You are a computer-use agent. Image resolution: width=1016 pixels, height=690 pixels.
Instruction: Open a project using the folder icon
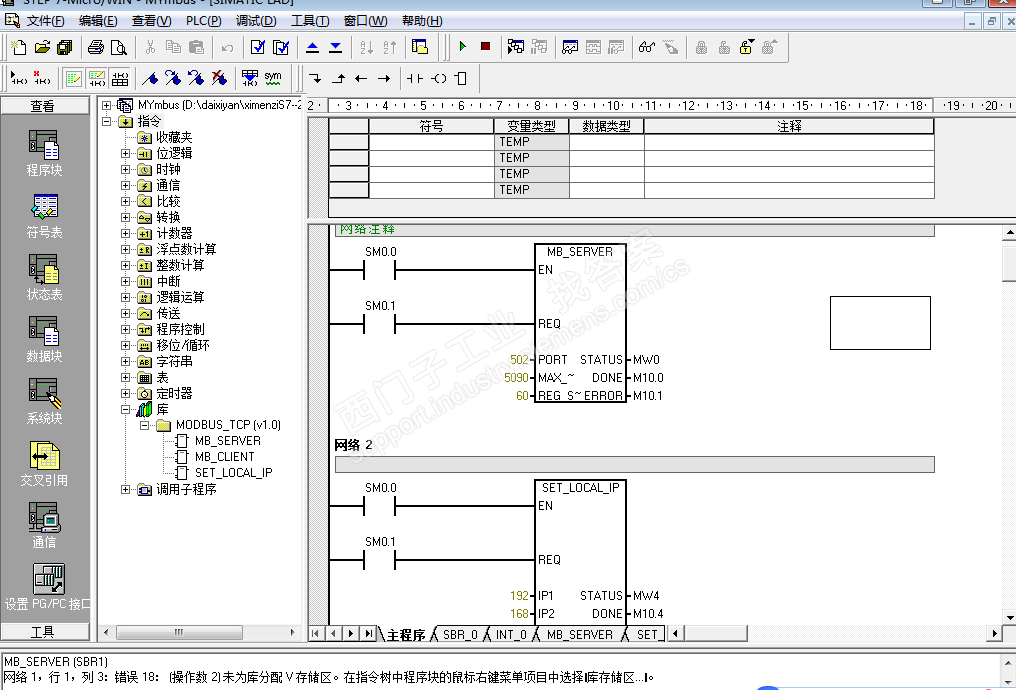click(x=42, y=47)
